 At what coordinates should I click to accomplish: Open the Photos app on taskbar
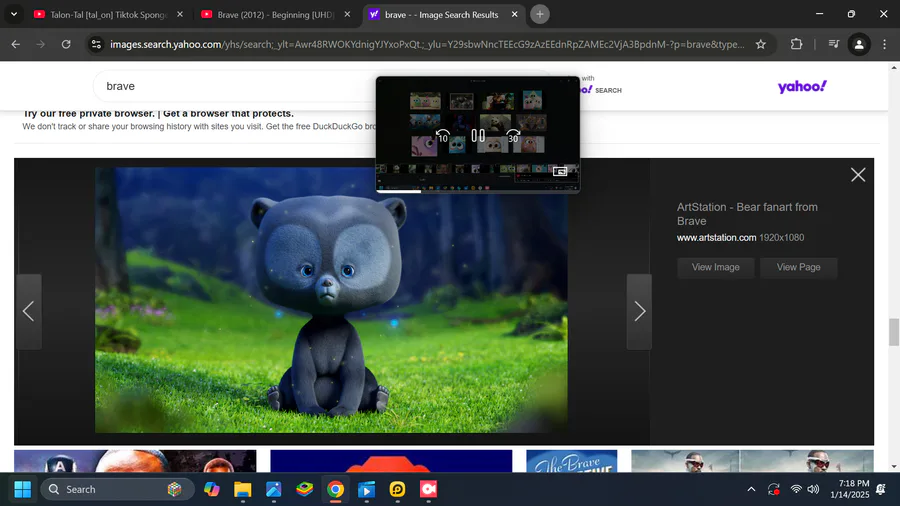coord(274,489)
